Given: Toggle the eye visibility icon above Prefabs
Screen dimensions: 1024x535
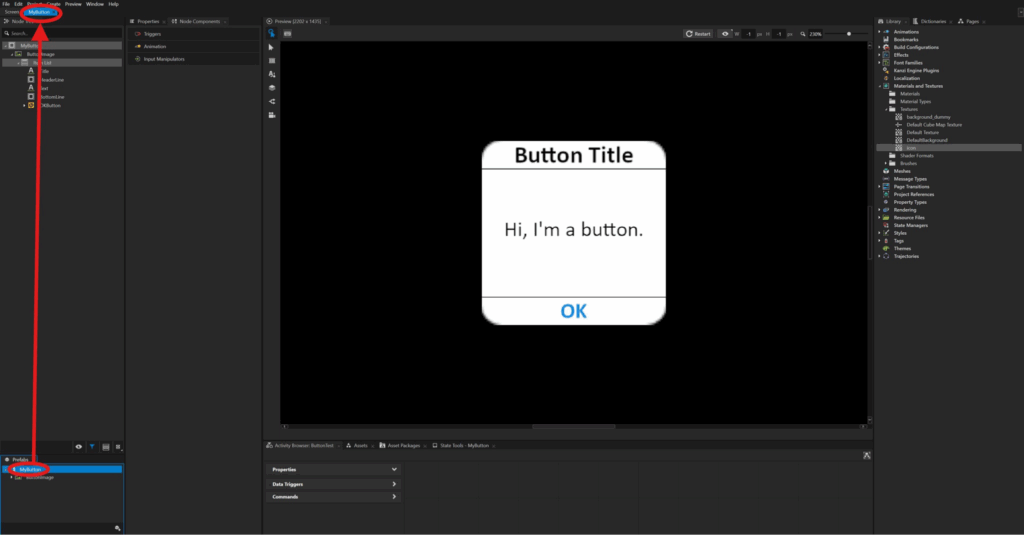Looking at the screenshot, I should (78, 447).
